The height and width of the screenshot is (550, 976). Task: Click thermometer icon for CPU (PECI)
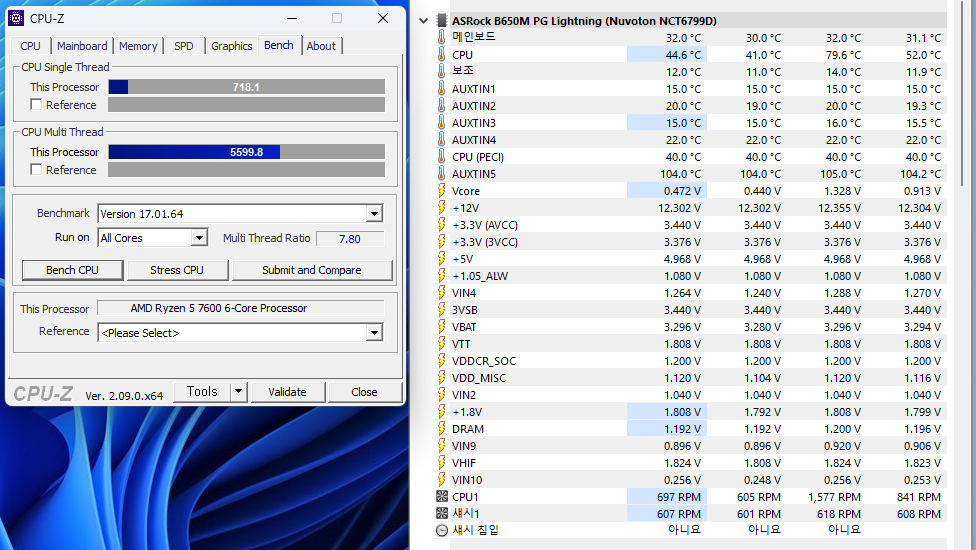[x=441, y=157]
